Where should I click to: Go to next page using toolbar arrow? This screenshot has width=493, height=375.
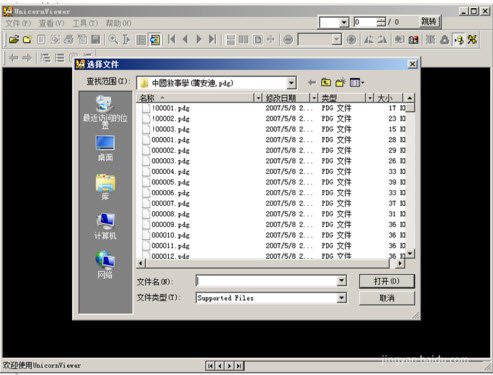tap(199, 39)
